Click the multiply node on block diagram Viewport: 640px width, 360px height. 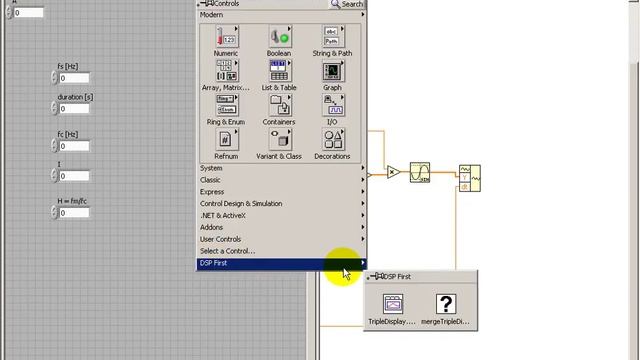pos(393,172)
